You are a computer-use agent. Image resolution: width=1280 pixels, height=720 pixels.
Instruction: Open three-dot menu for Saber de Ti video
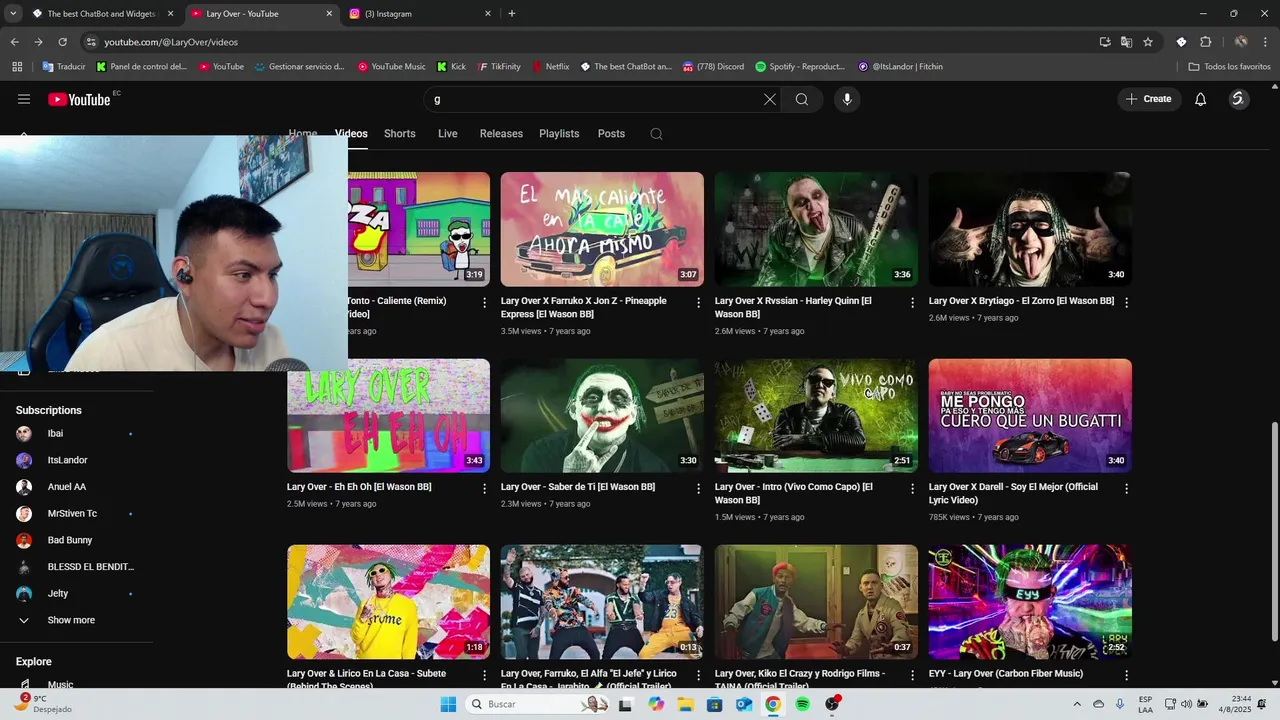tap(699, 489)
